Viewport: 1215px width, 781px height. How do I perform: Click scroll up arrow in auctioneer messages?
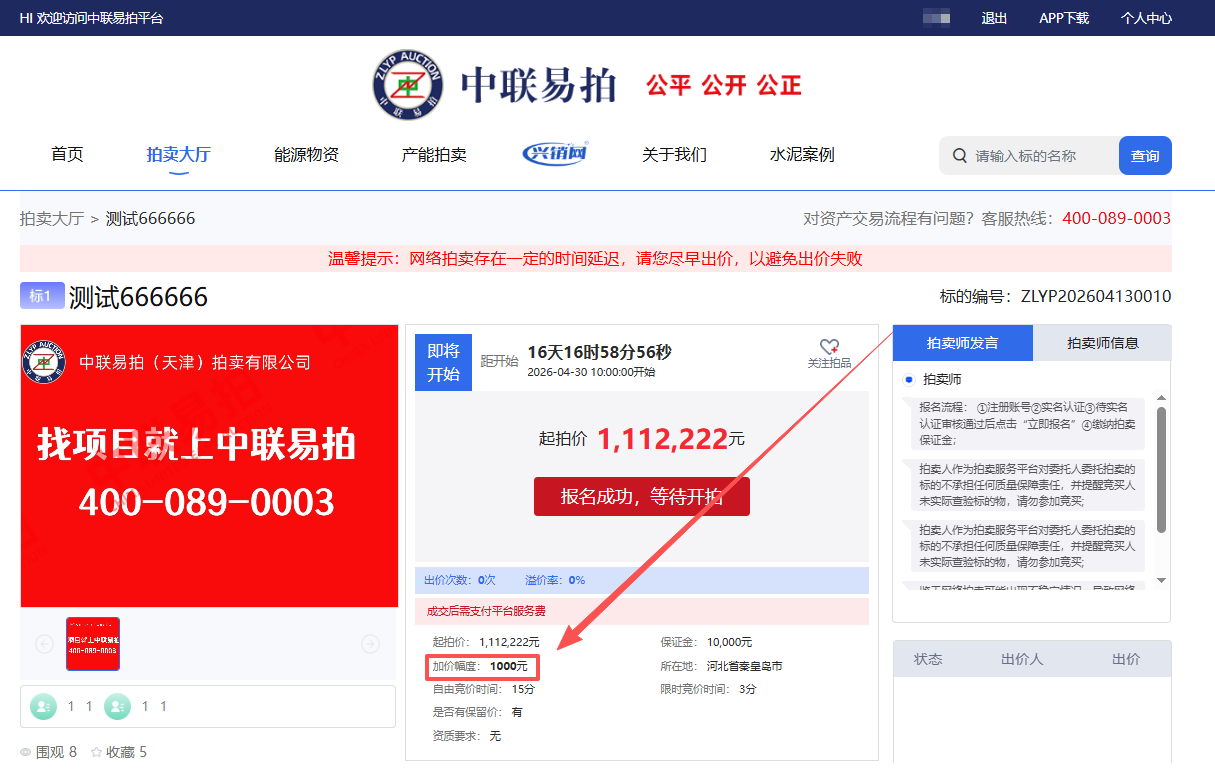(1161, 397)
